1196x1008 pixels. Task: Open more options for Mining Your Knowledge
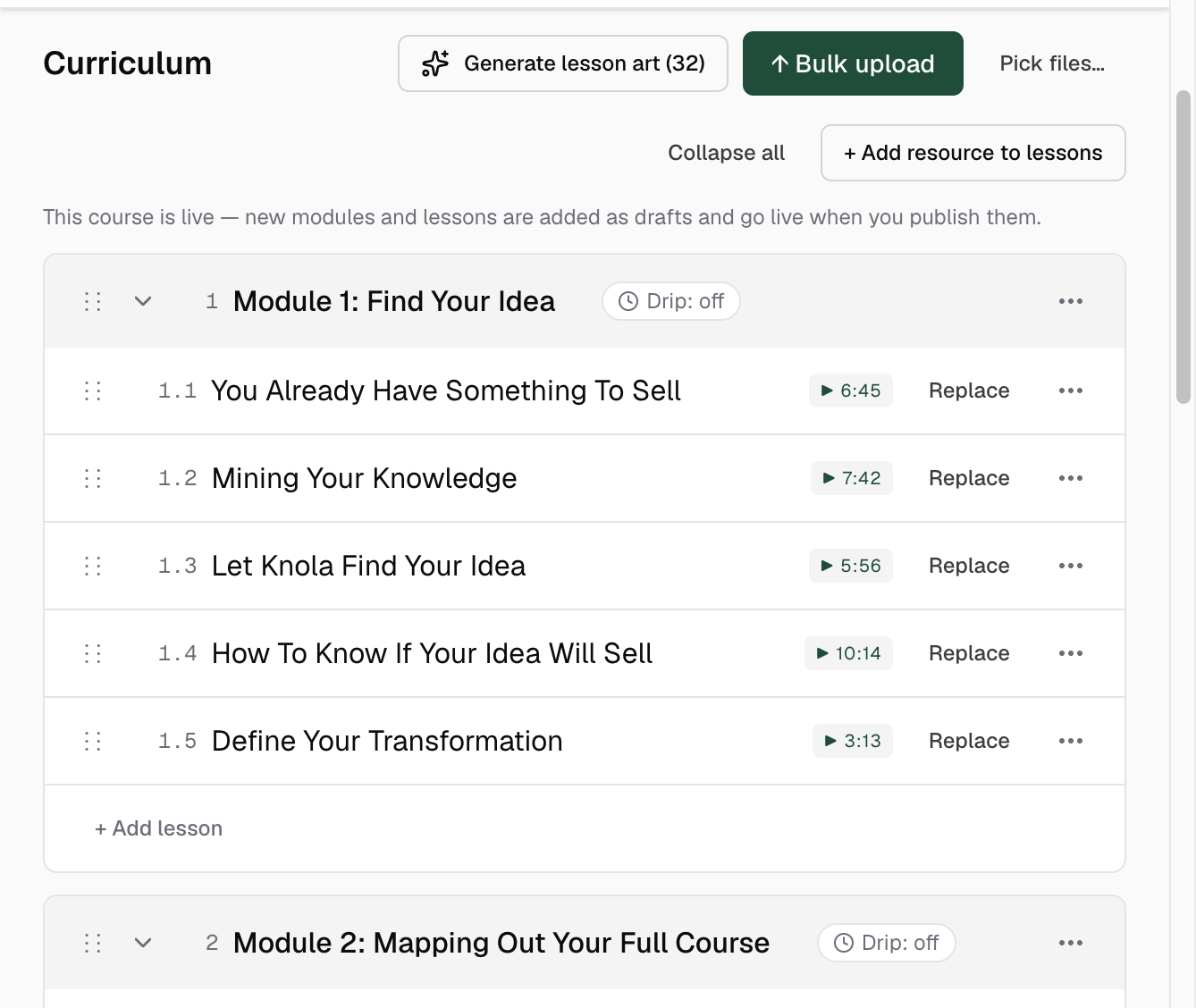pos(1070,478)
